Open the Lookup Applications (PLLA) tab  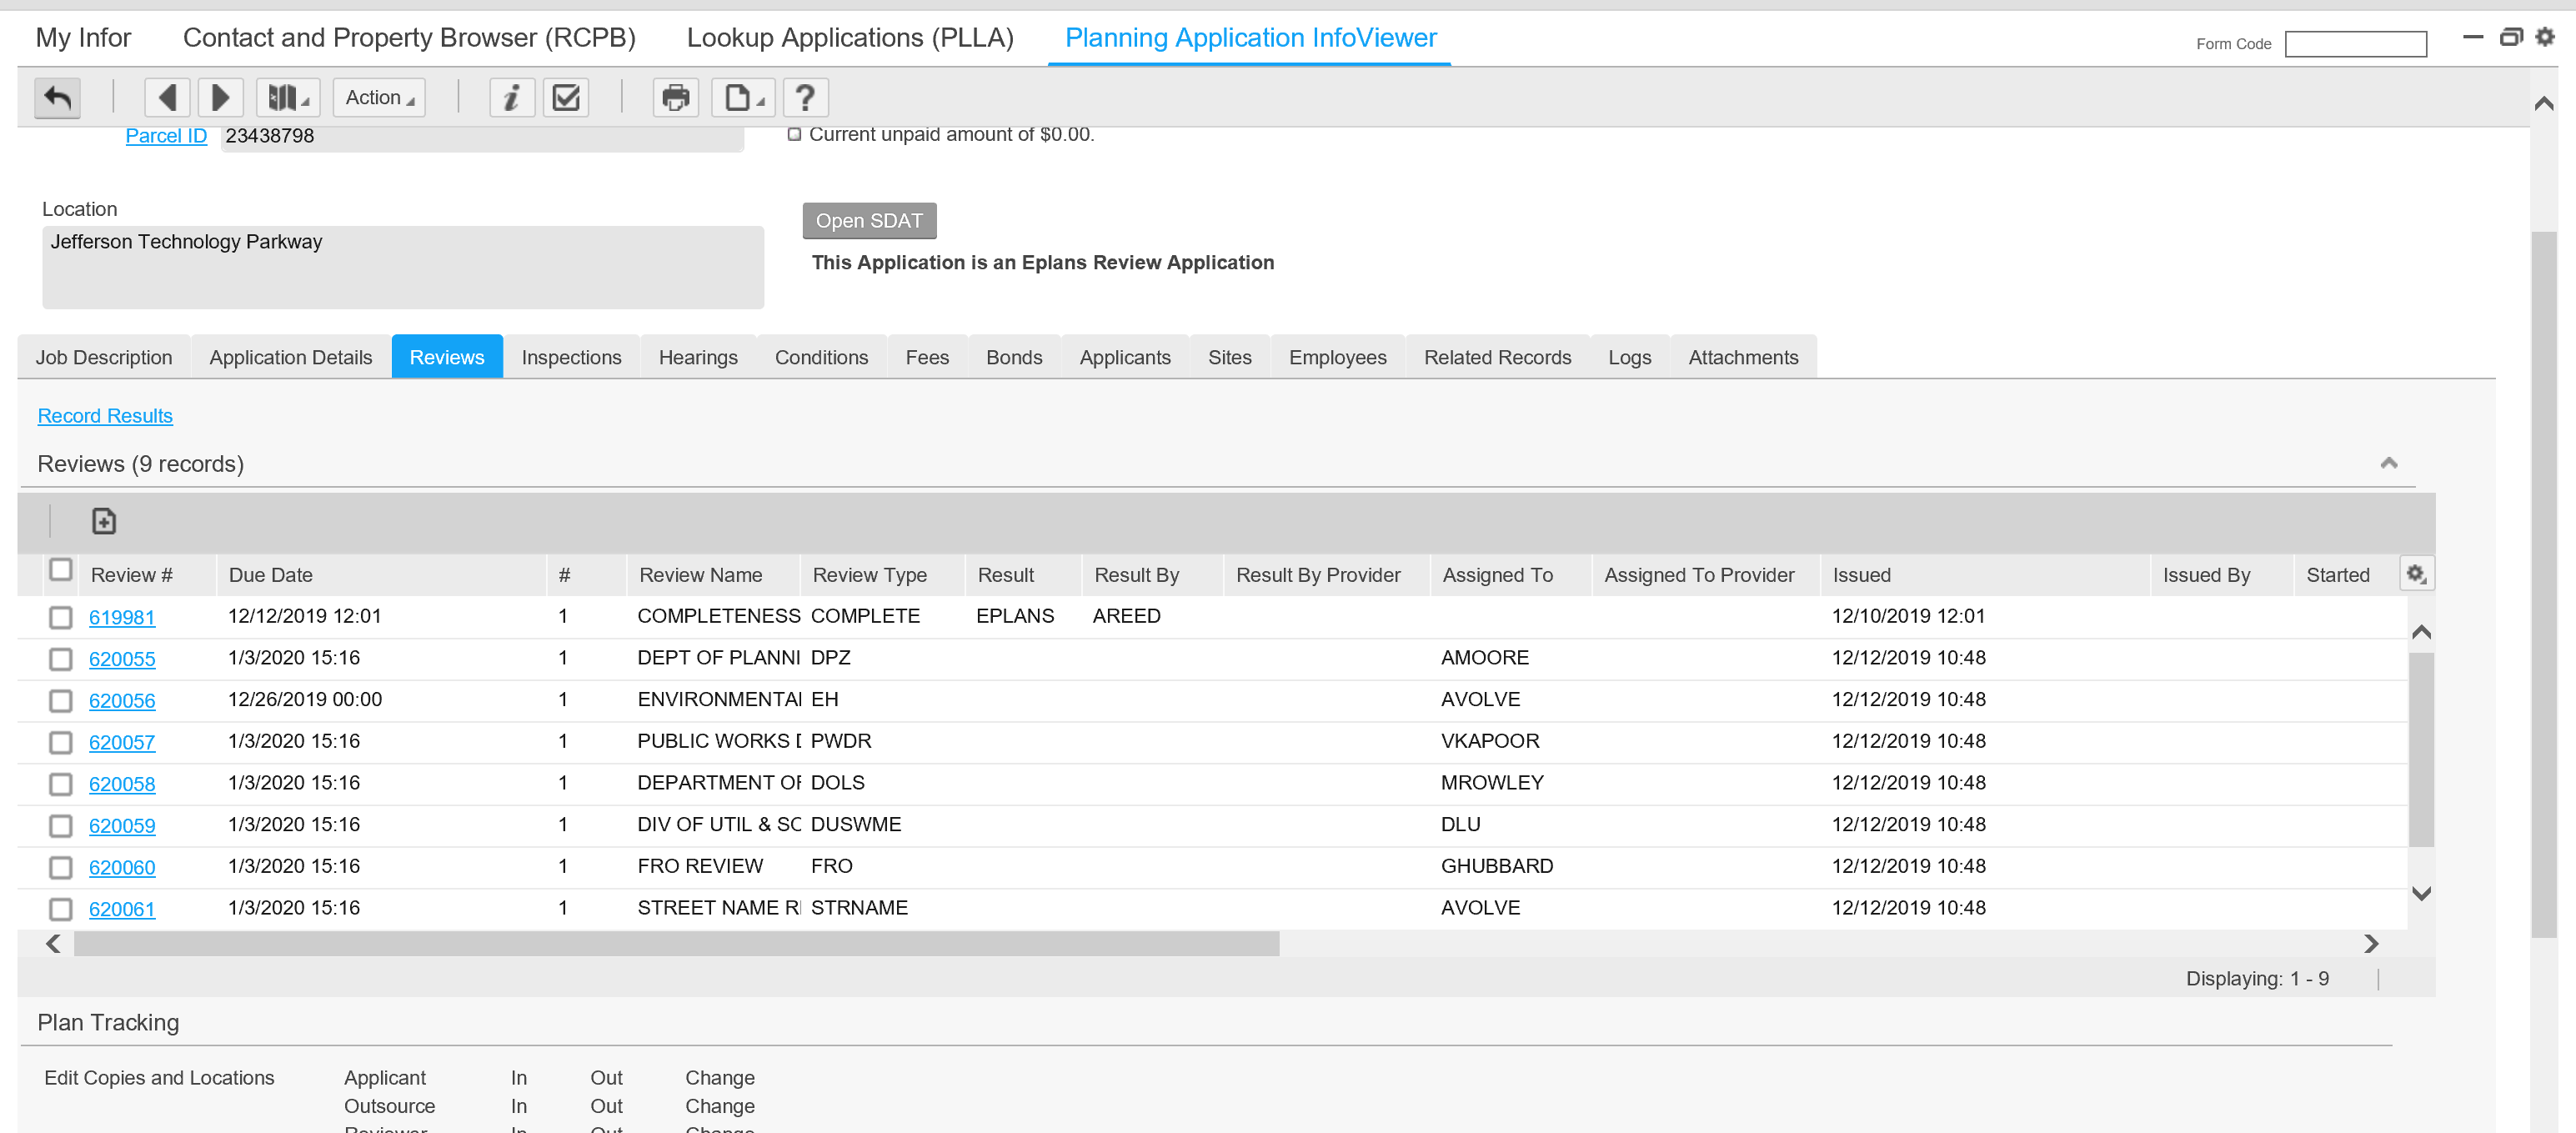click(849, 38)
